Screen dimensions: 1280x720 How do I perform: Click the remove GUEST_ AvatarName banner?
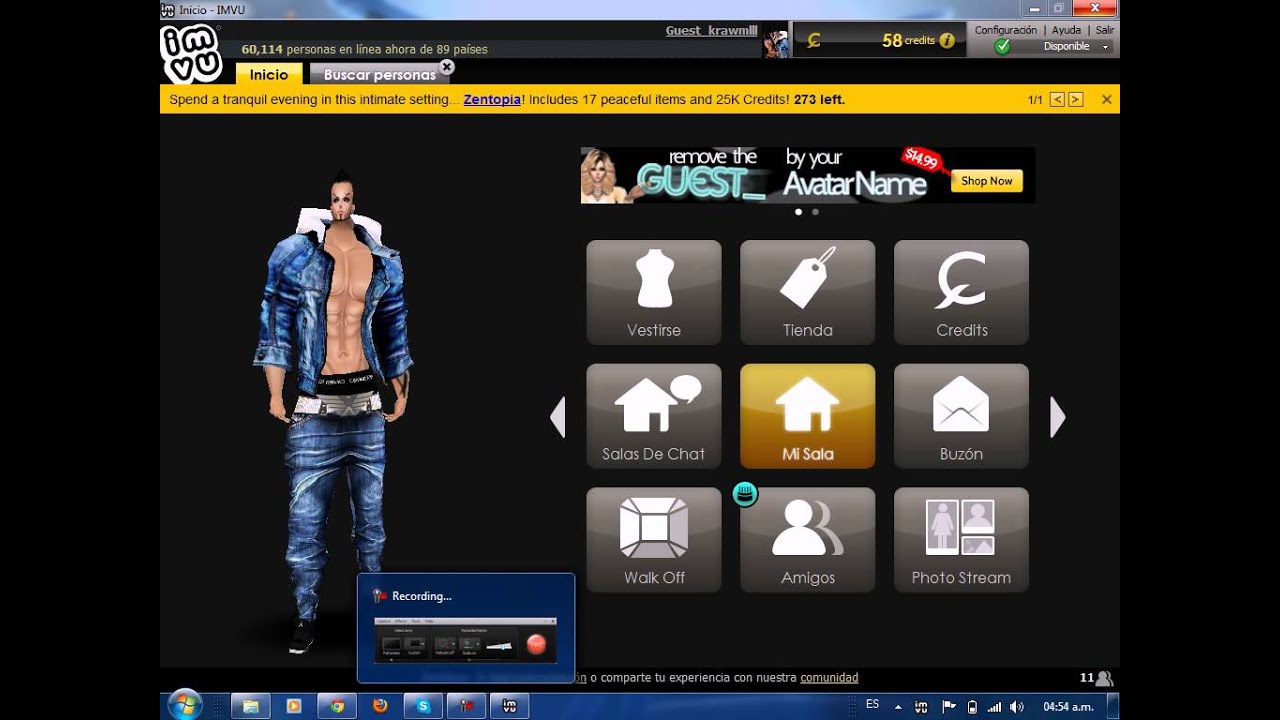(808, 175)
